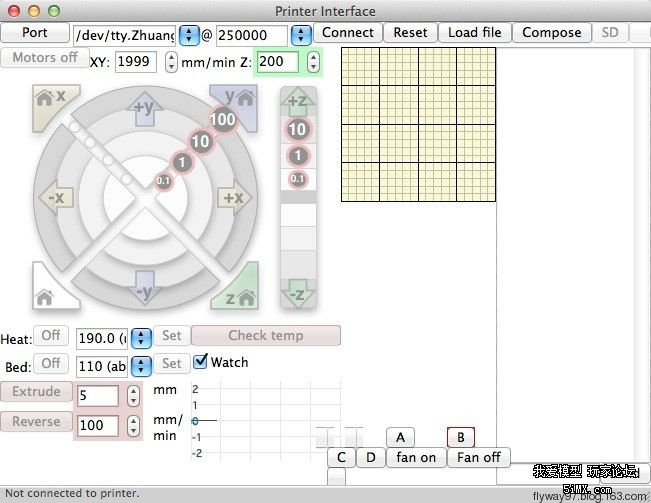651x503 pixels.
Task: Click the Port button
Action: (x=35, y=32)
